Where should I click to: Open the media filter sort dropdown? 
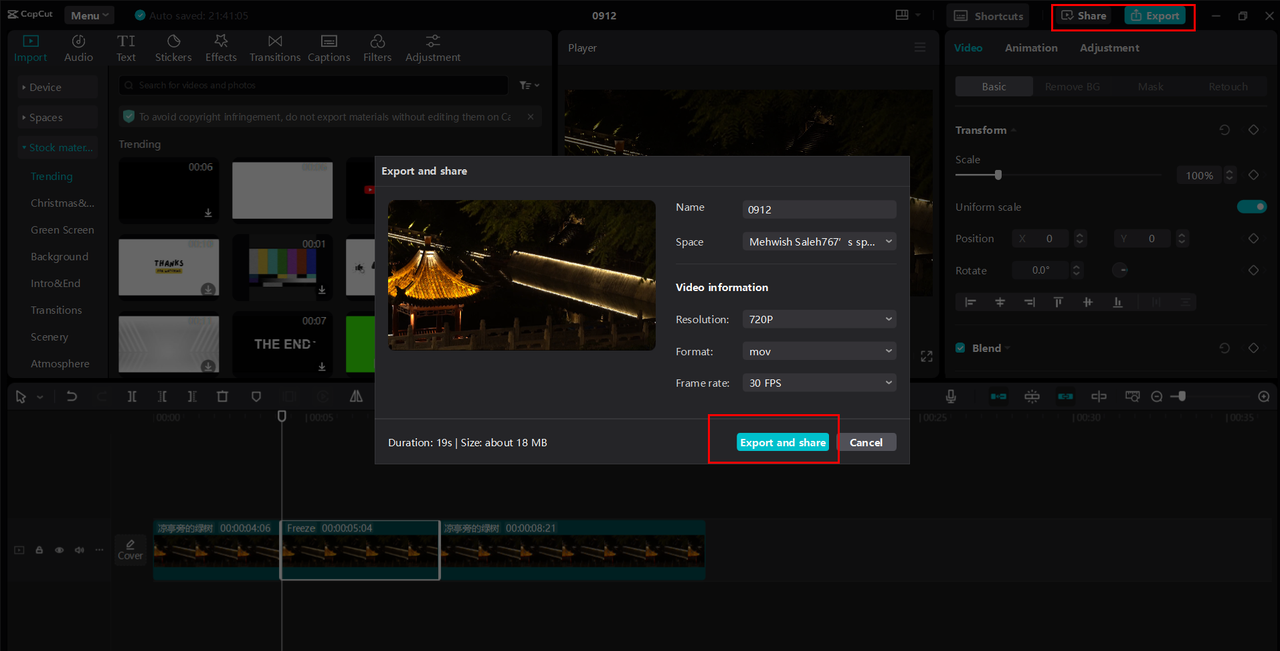point(530,86)
